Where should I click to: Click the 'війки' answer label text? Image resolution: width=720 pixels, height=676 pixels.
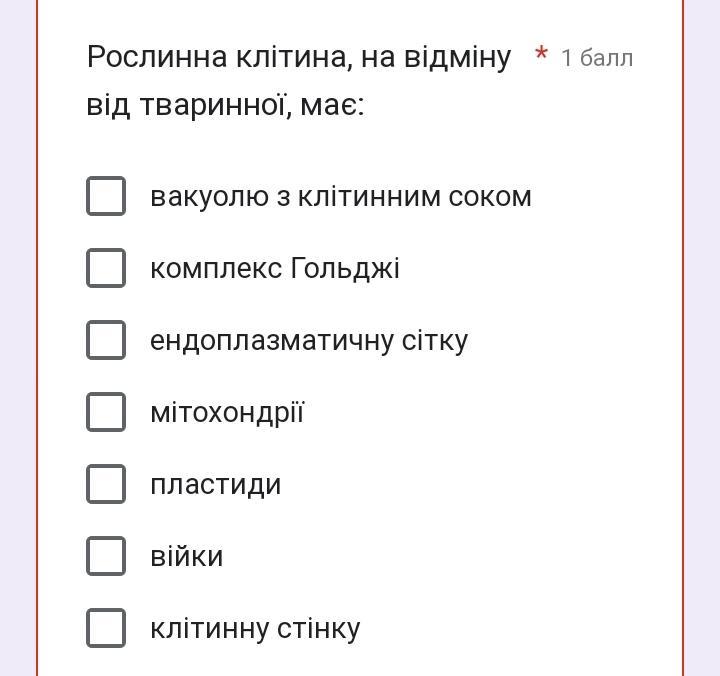(x=186, y=556)
